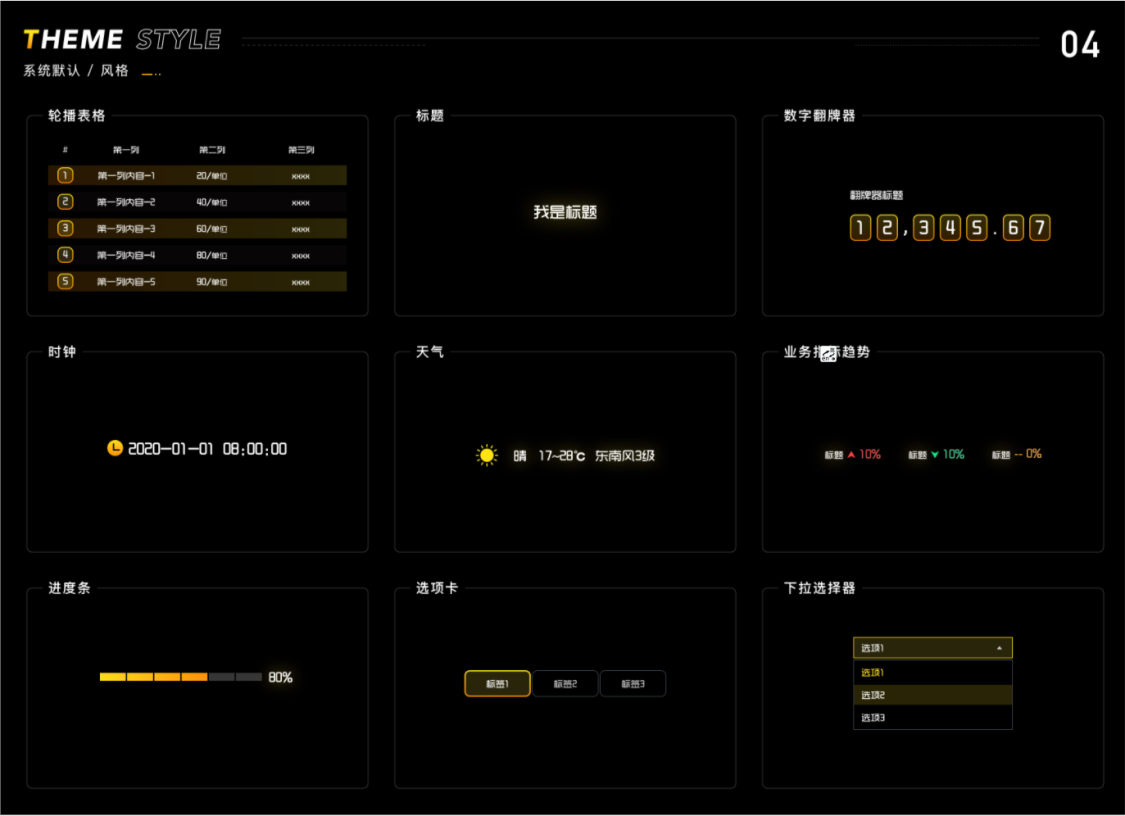Click the orange clock icon beside the datetime
Screen dimensions: 1125x816
point(115,448)
